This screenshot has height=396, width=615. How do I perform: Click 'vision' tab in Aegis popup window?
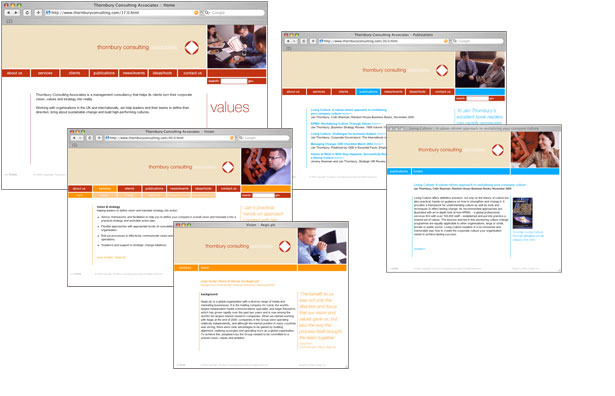247,268
